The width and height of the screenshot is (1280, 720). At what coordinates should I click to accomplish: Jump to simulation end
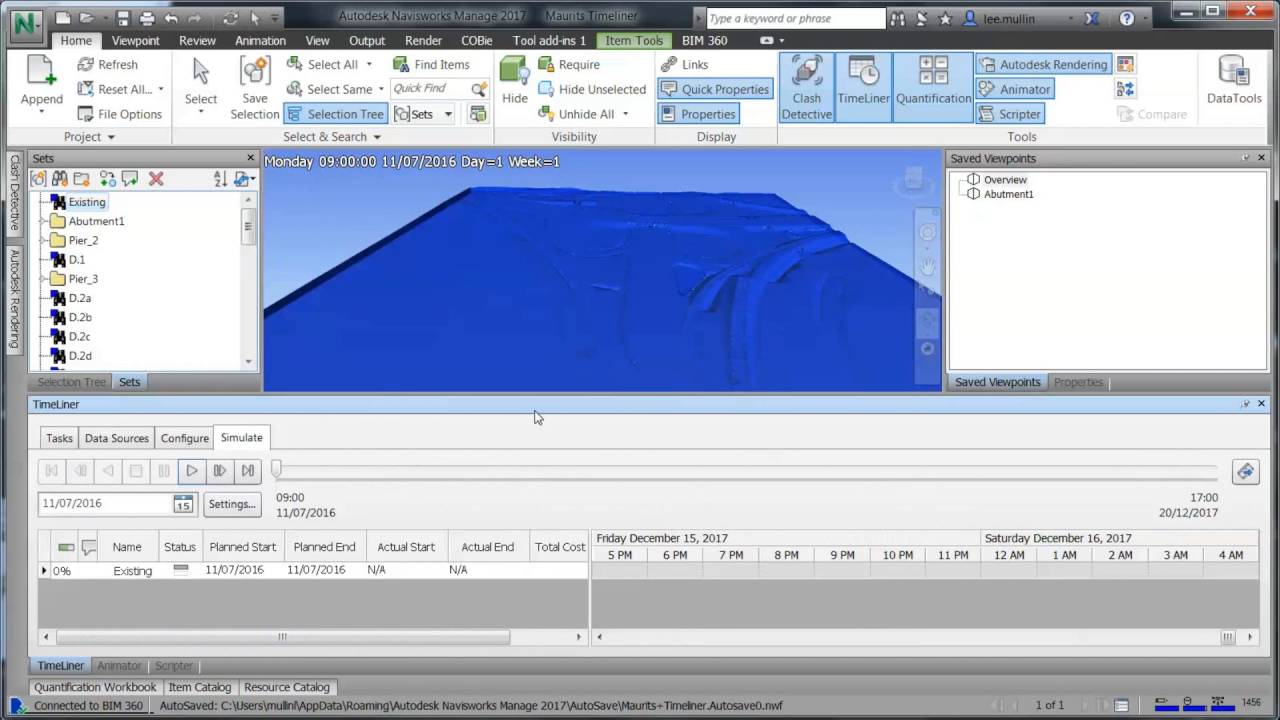(x=248, y=470)
